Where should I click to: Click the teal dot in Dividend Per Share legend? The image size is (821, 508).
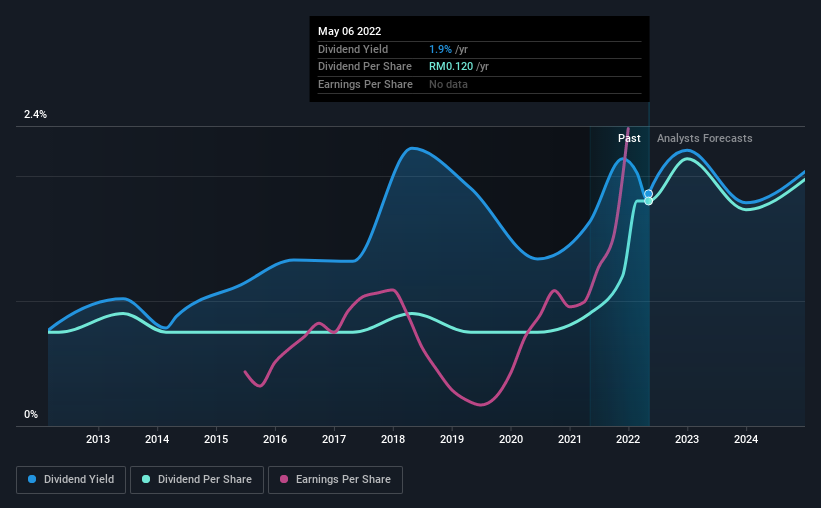tap(146, 479)
